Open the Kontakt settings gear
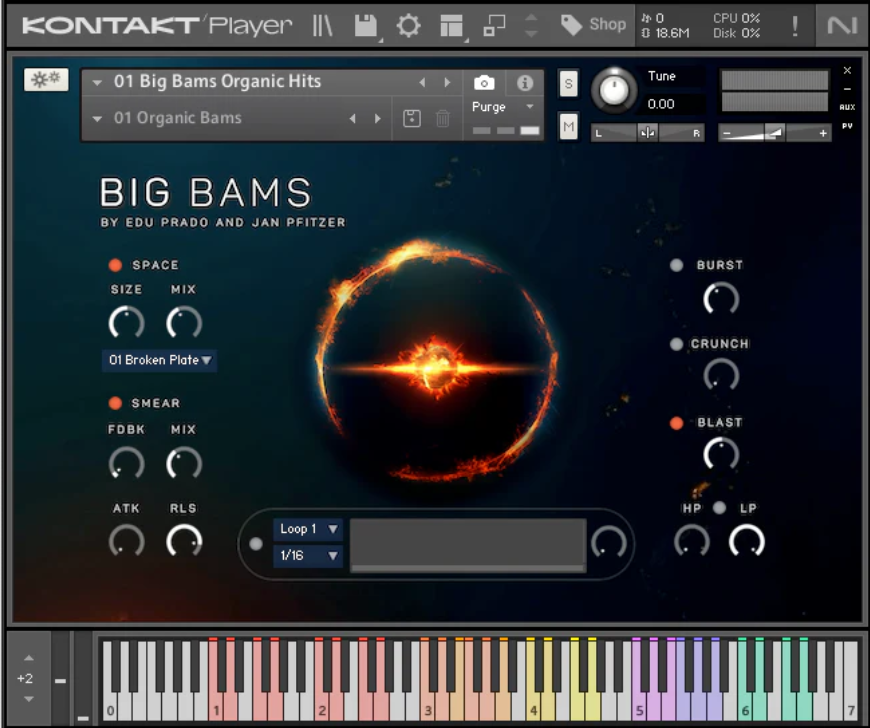 coord(408,26)
